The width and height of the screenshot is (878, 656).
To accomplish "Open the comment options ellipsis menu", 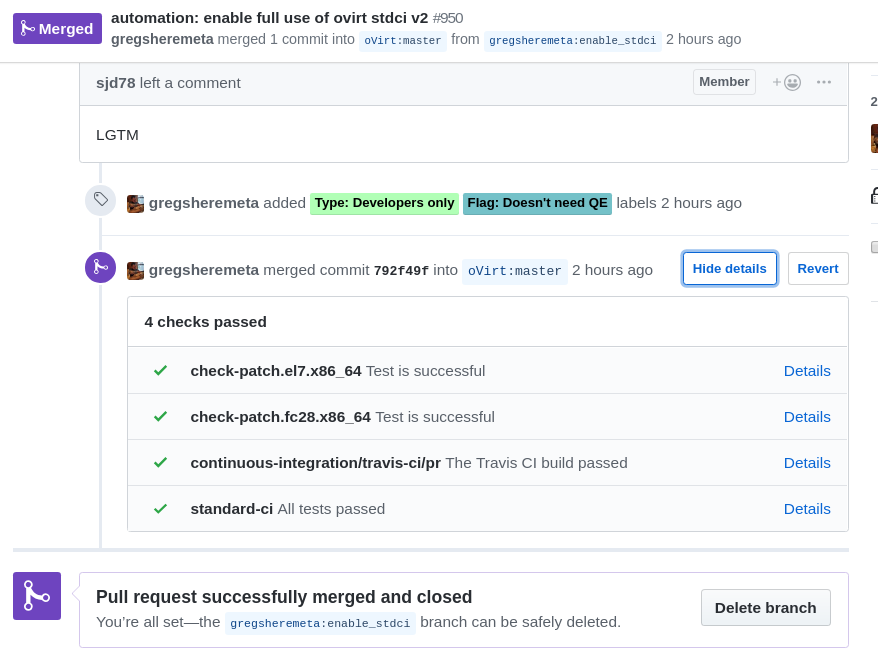I will tap(824, 82).
